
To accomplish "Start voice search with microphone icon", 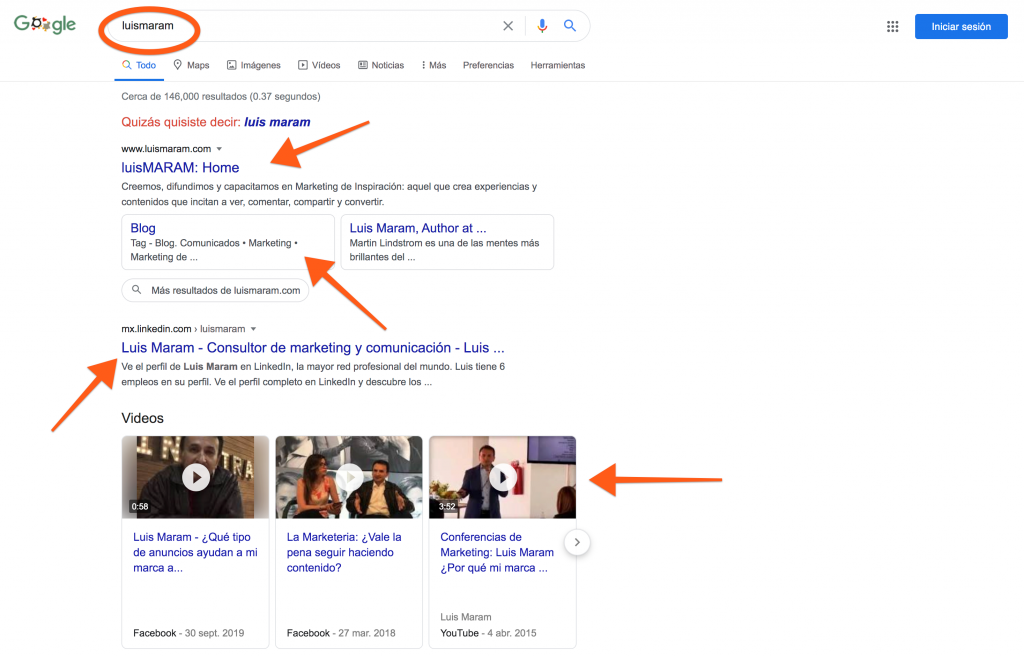I will coord(542,26).
